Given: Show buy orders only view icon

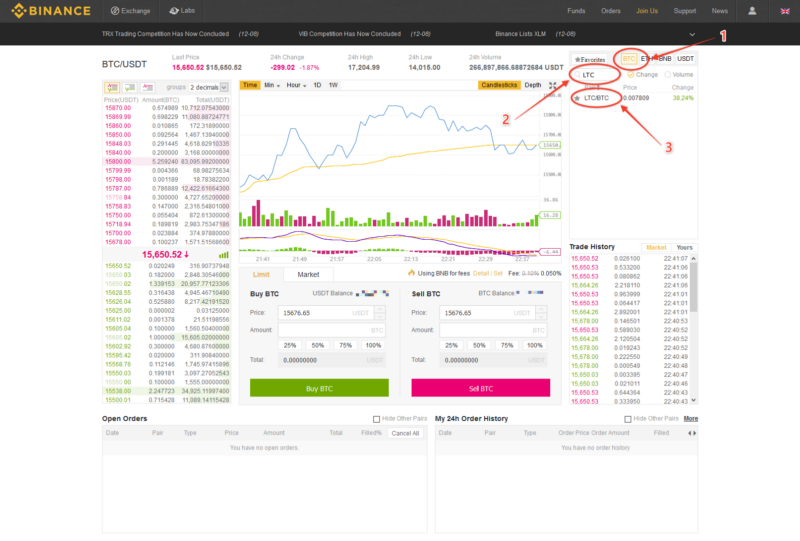Looking at the screenshot, I should click(130, 87).
